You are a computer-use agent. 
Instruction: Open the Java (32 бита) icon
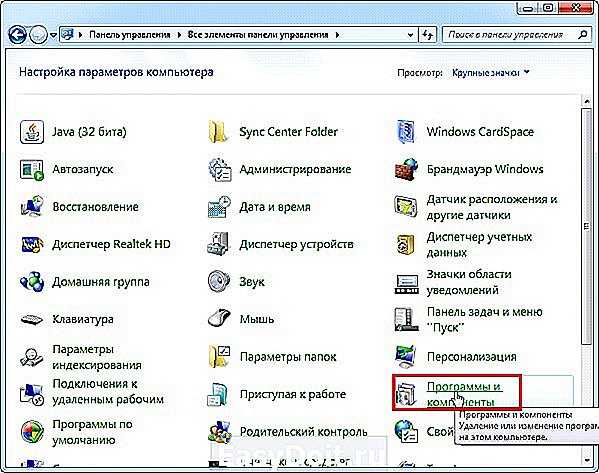tap(32, 132)
